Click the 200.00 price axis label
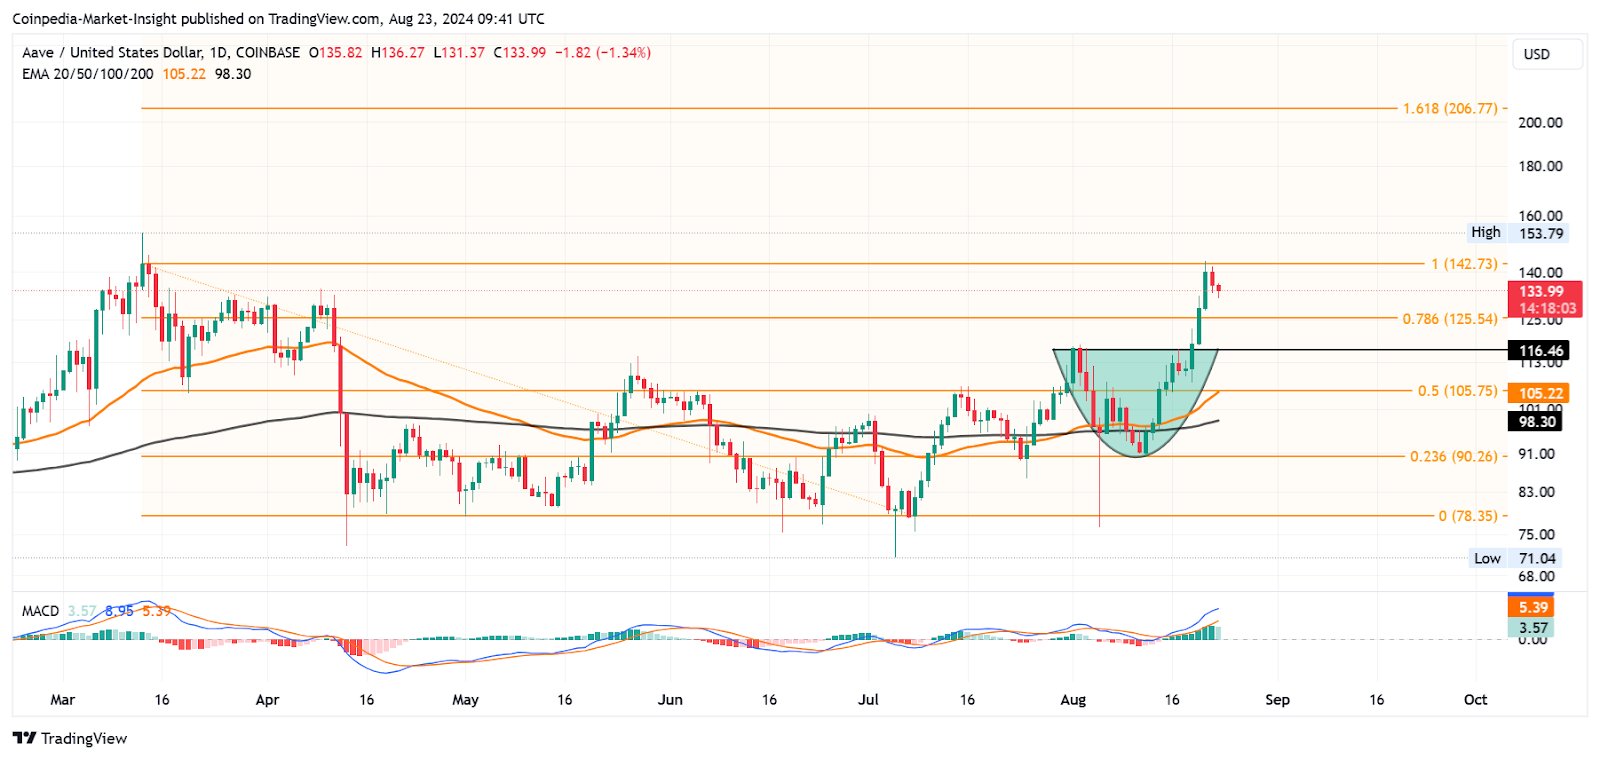 coord(1540,122)
